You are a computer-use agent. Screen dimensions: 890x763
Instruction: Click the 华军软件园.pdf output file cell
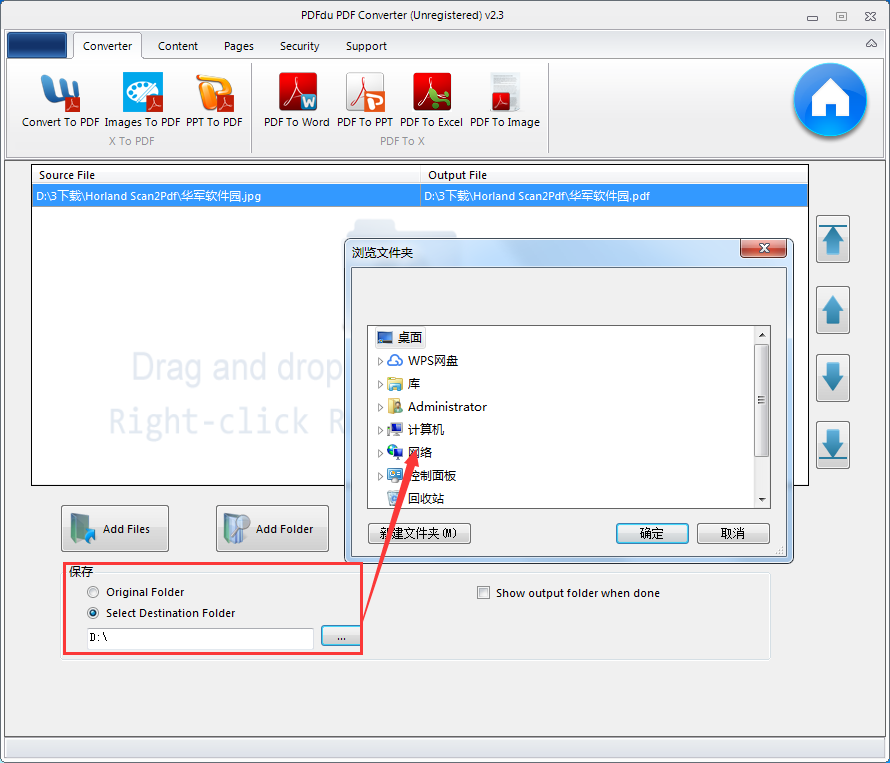pos(614,196)
